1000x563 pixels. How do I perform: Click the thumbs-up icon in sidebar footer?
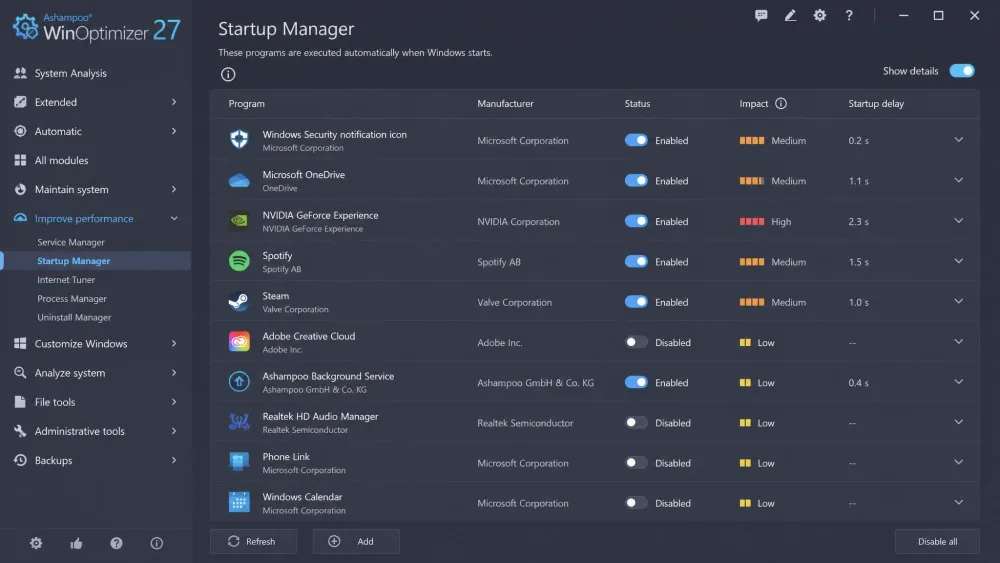[x=77, y=543]
